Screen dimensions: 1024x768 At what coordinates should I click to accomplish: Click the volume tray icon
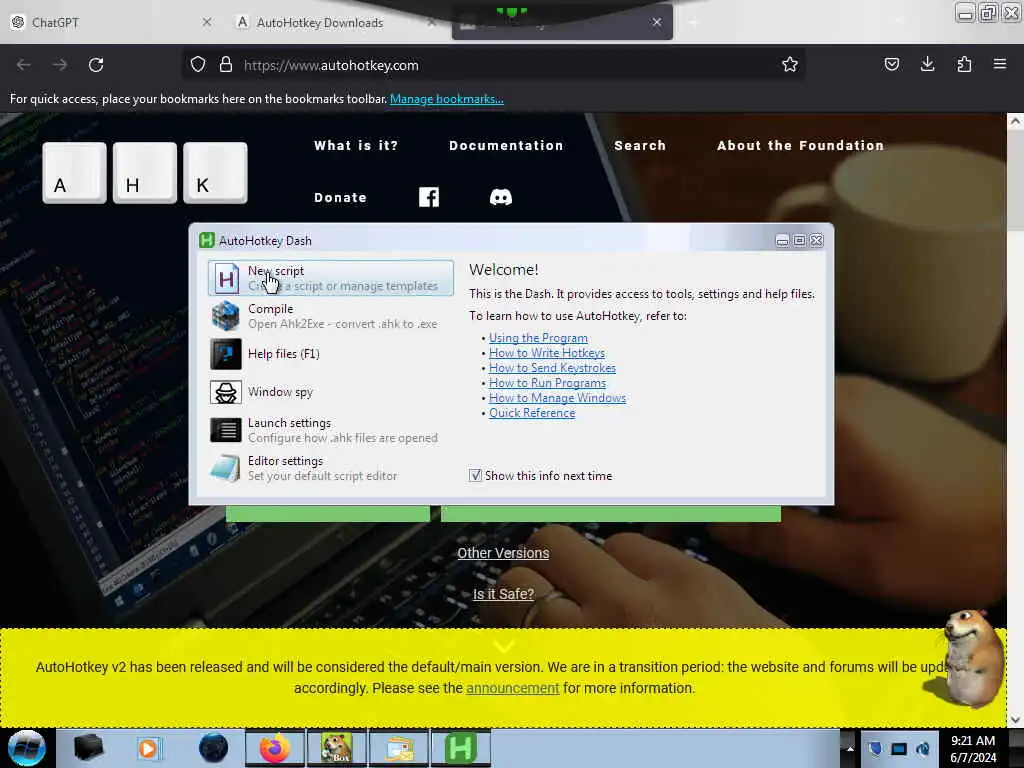923,749
